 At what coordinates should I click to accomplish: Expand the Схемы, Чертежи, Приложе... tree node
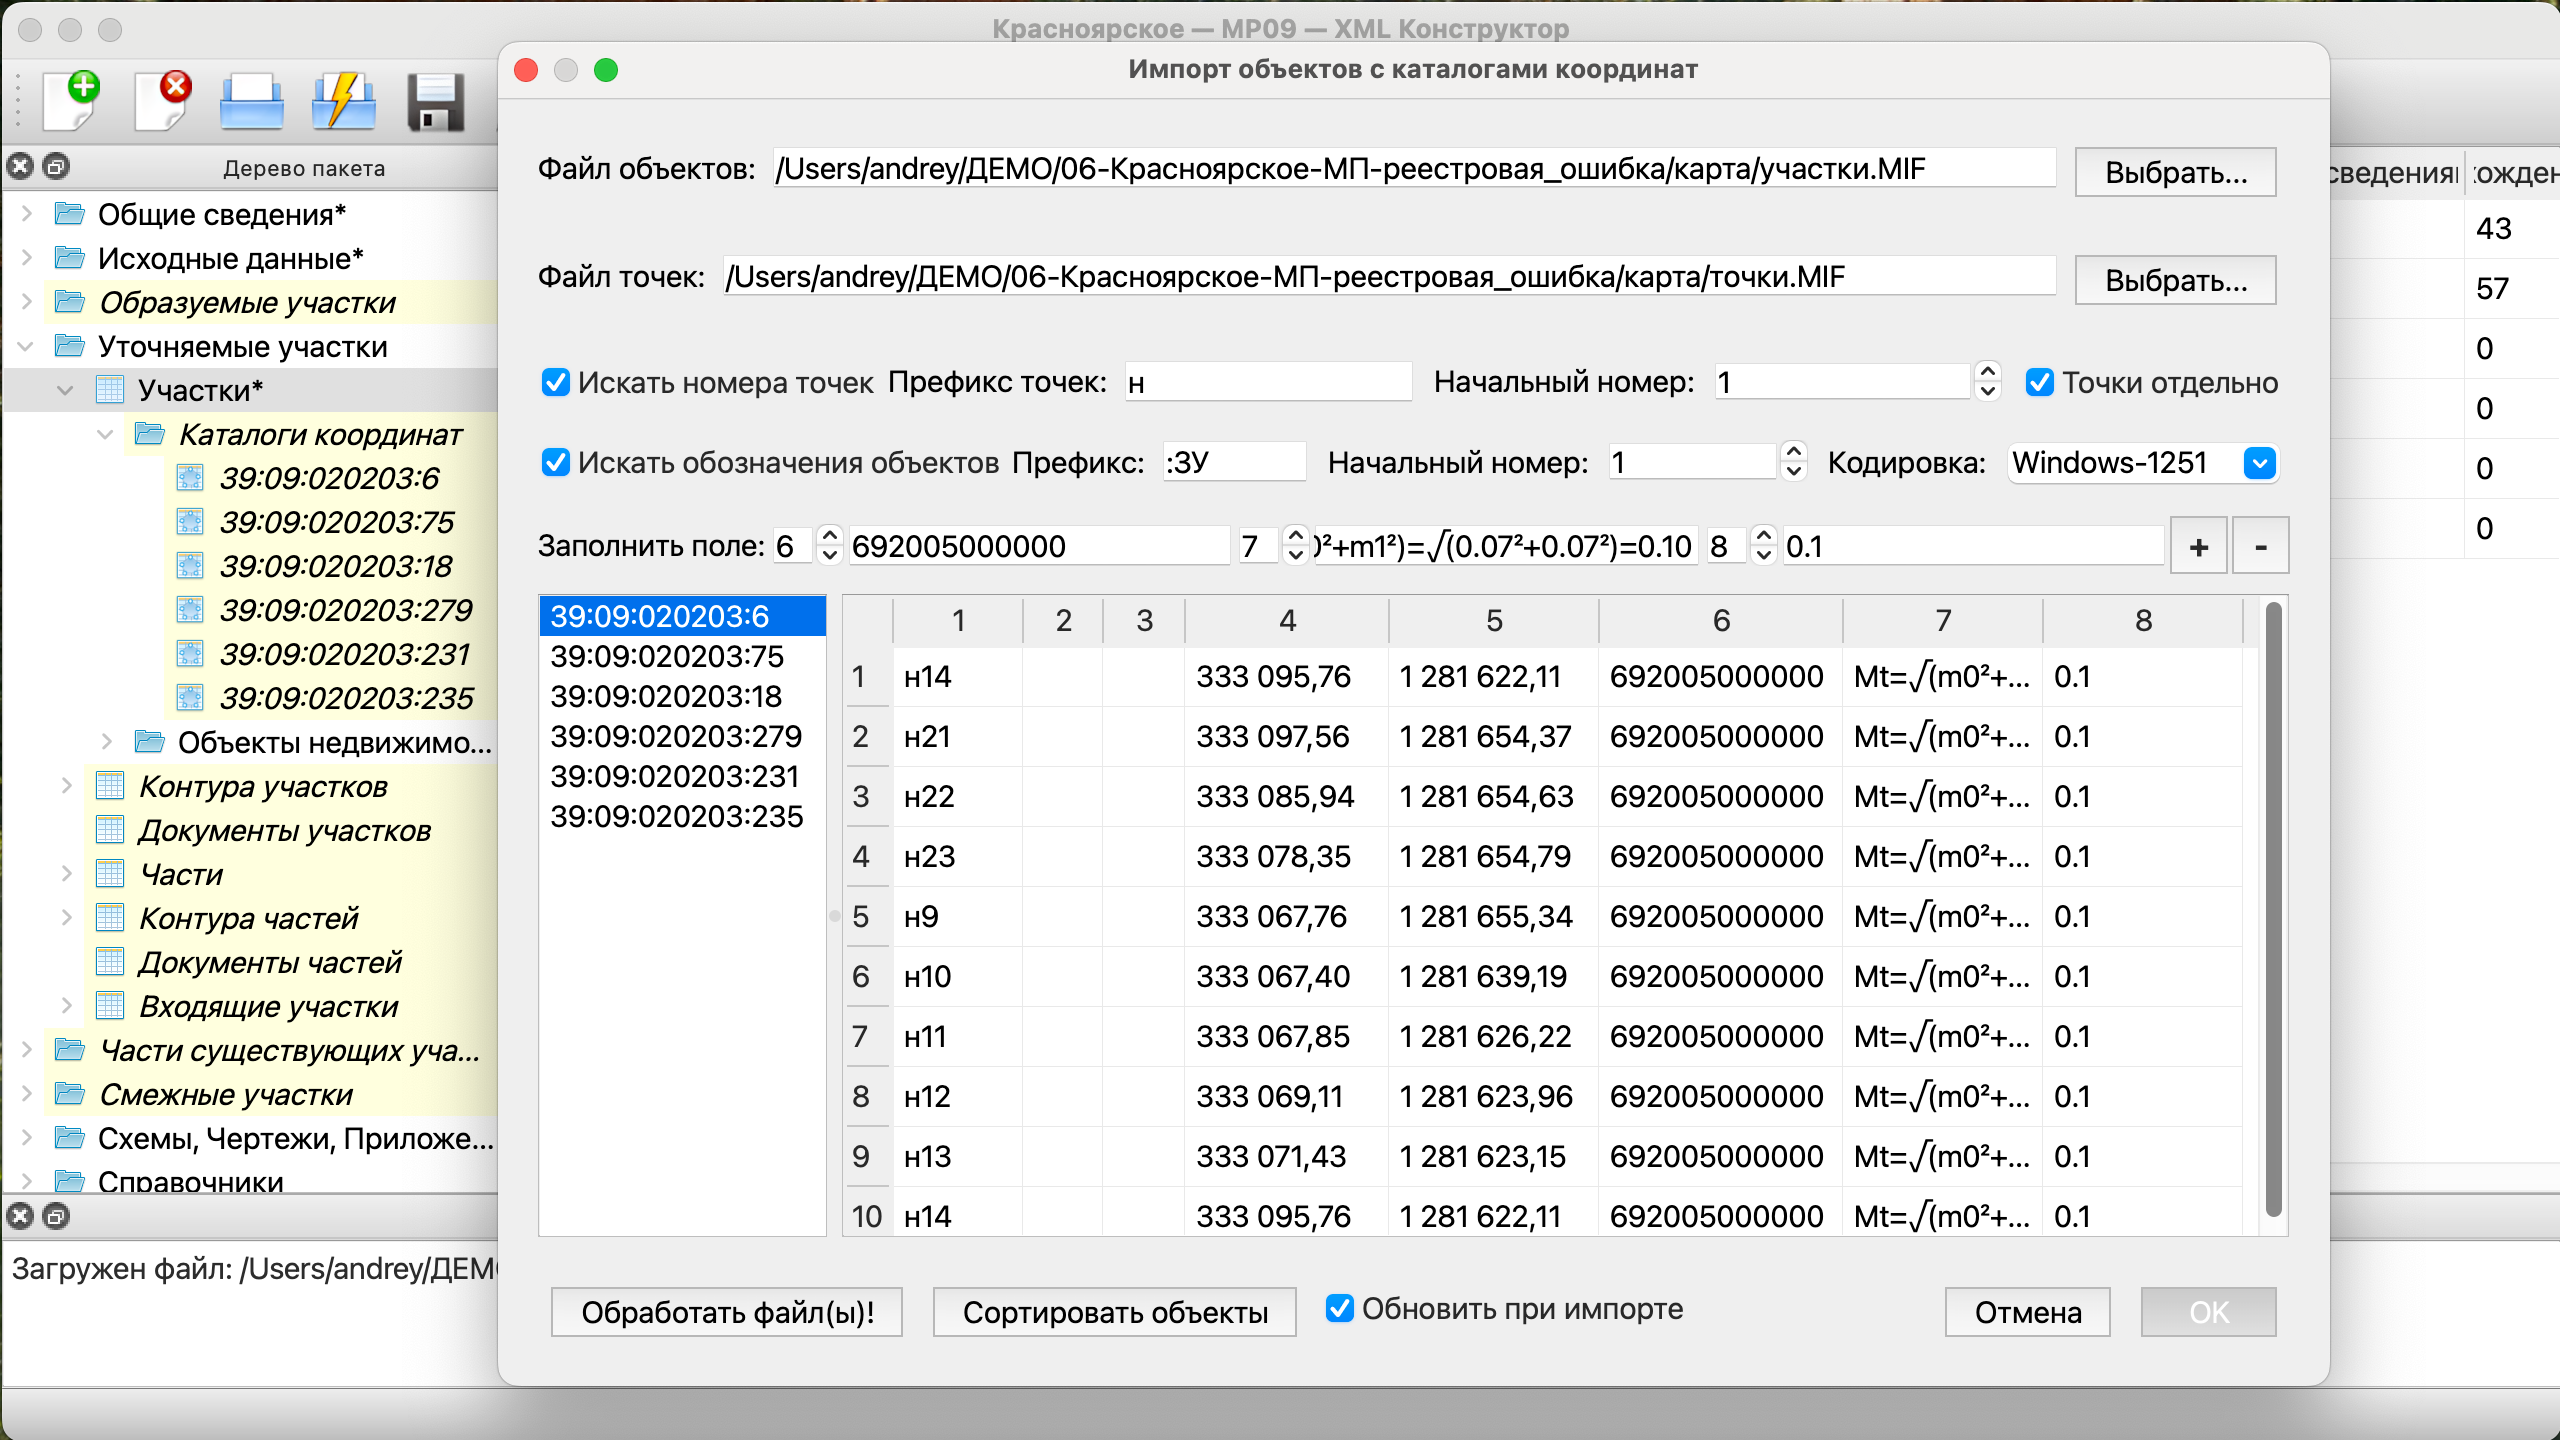click(x=27, y=1138)
